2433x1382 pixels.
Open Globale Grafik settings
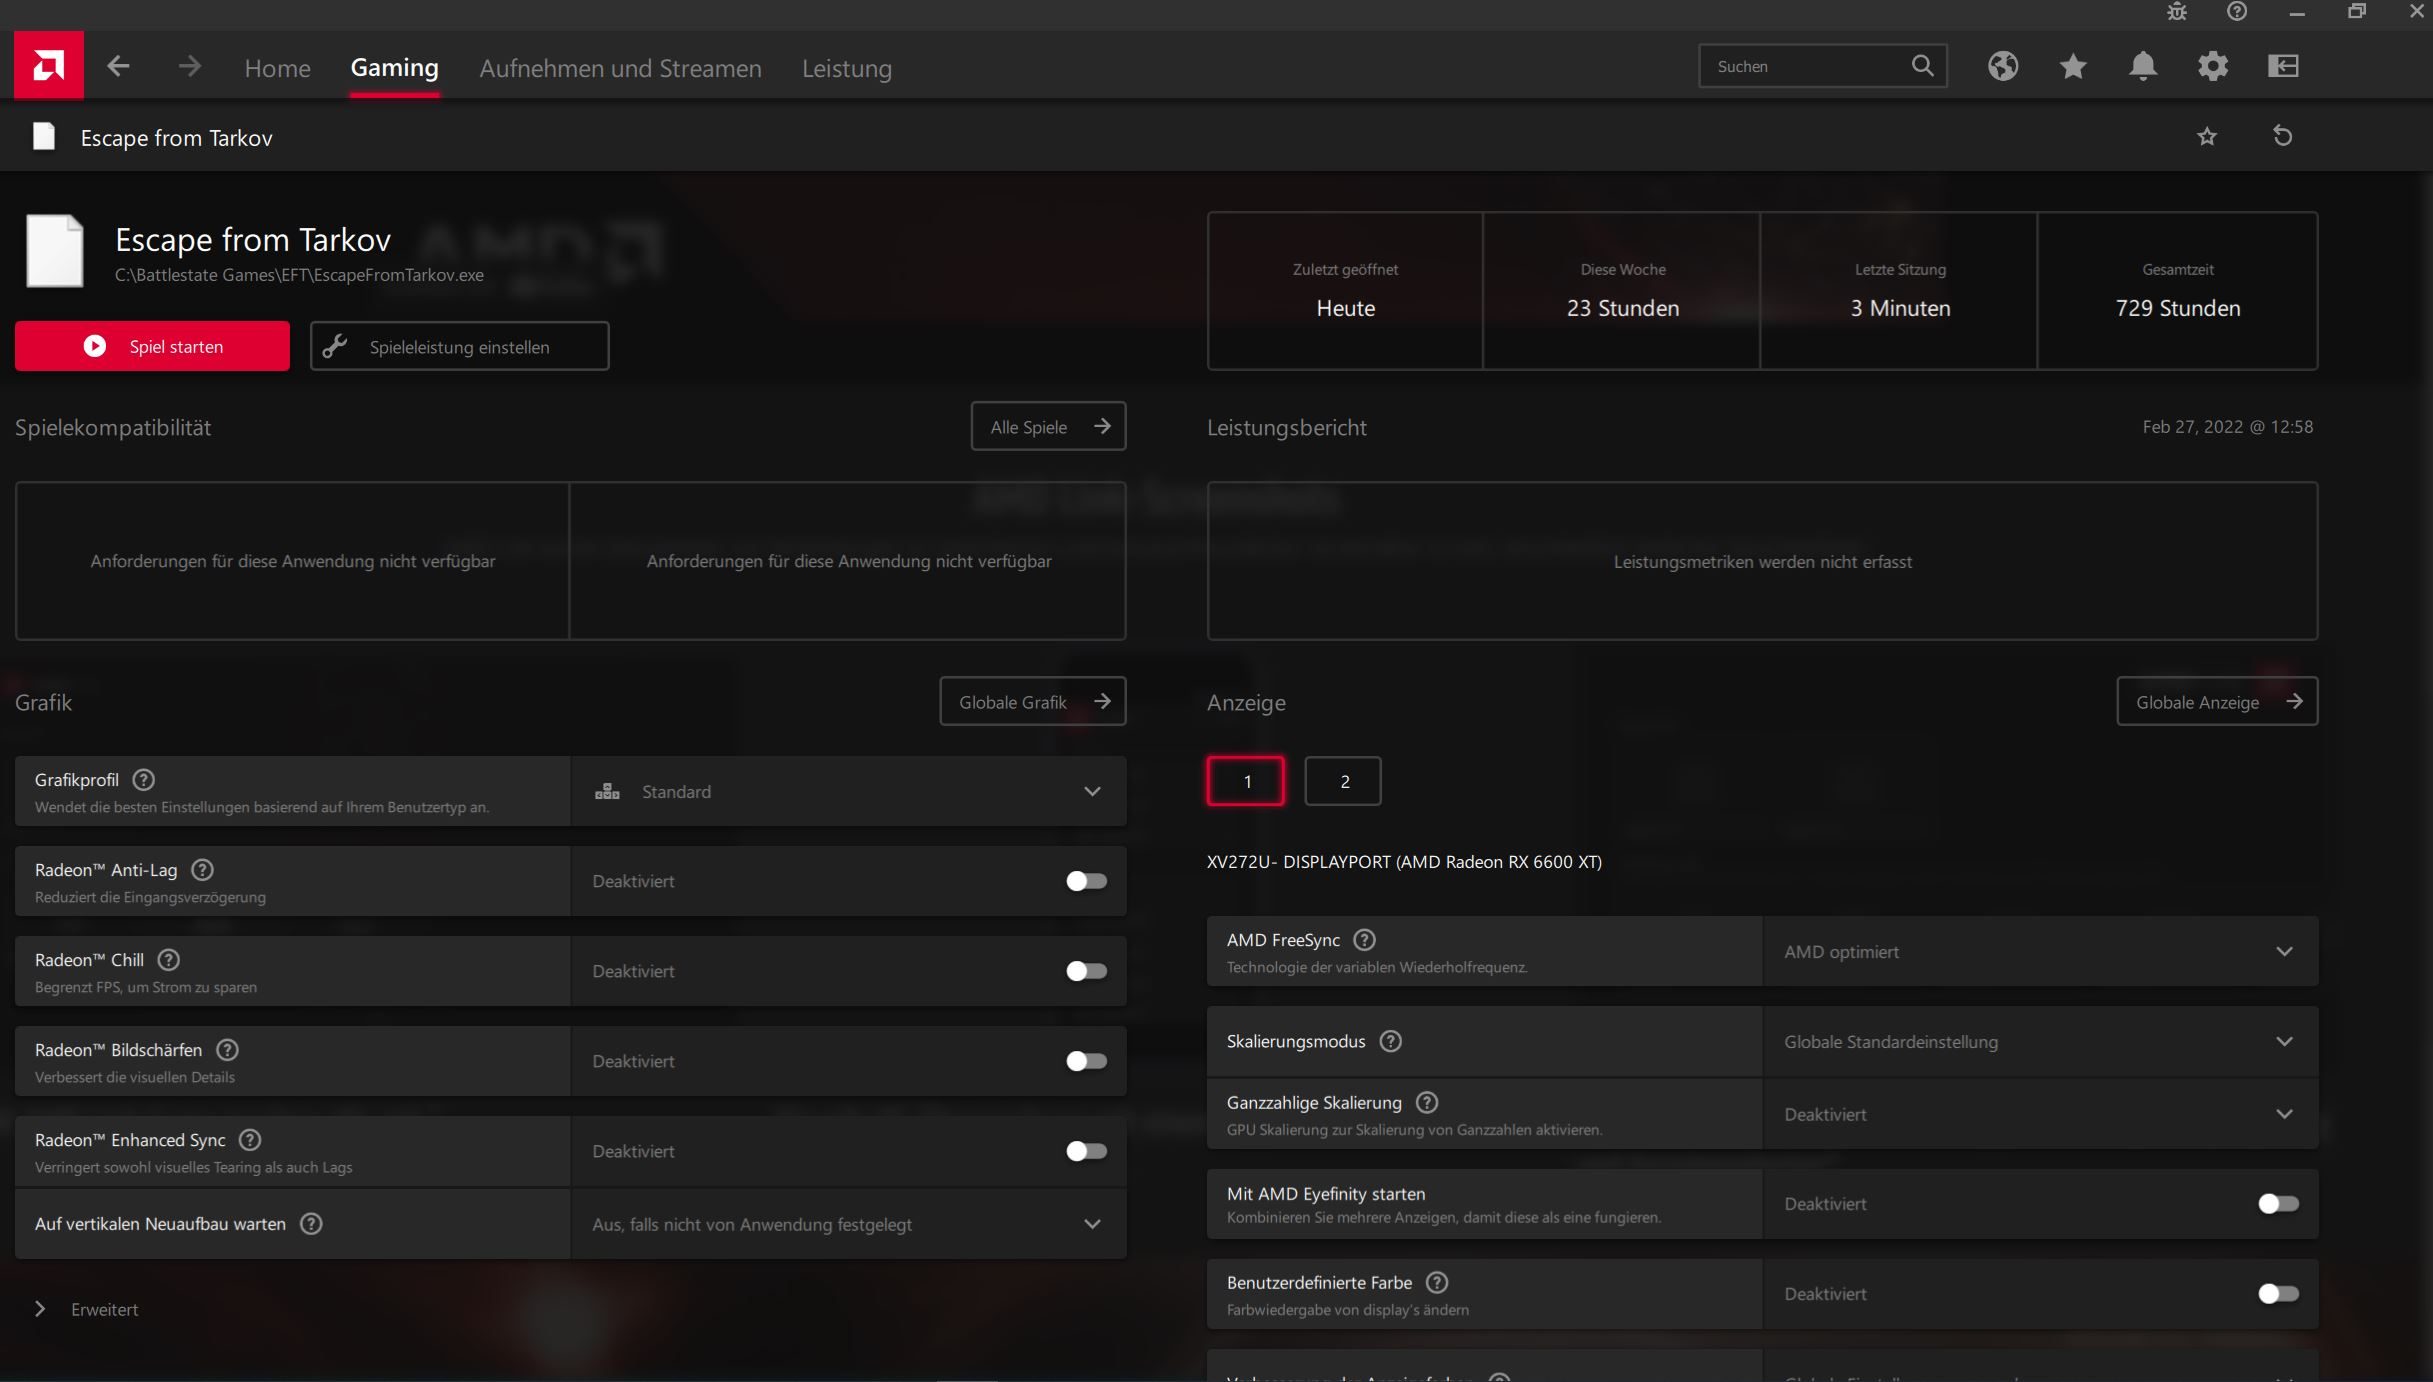(x=1032, y=702)
